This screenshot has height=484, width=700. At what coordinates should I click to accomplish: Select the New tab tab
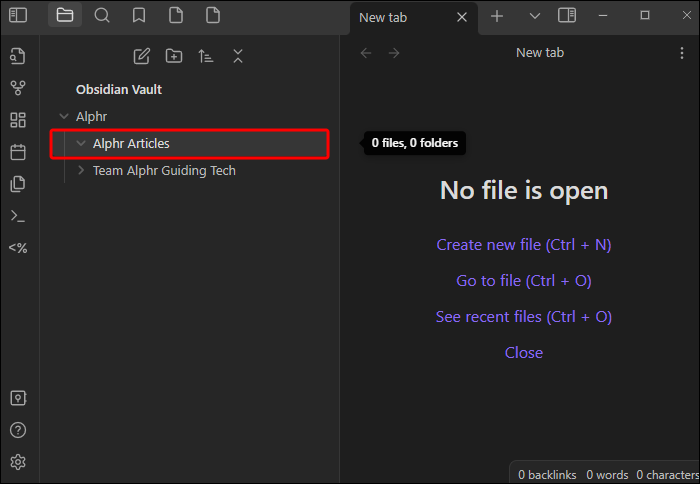point(400,17)
